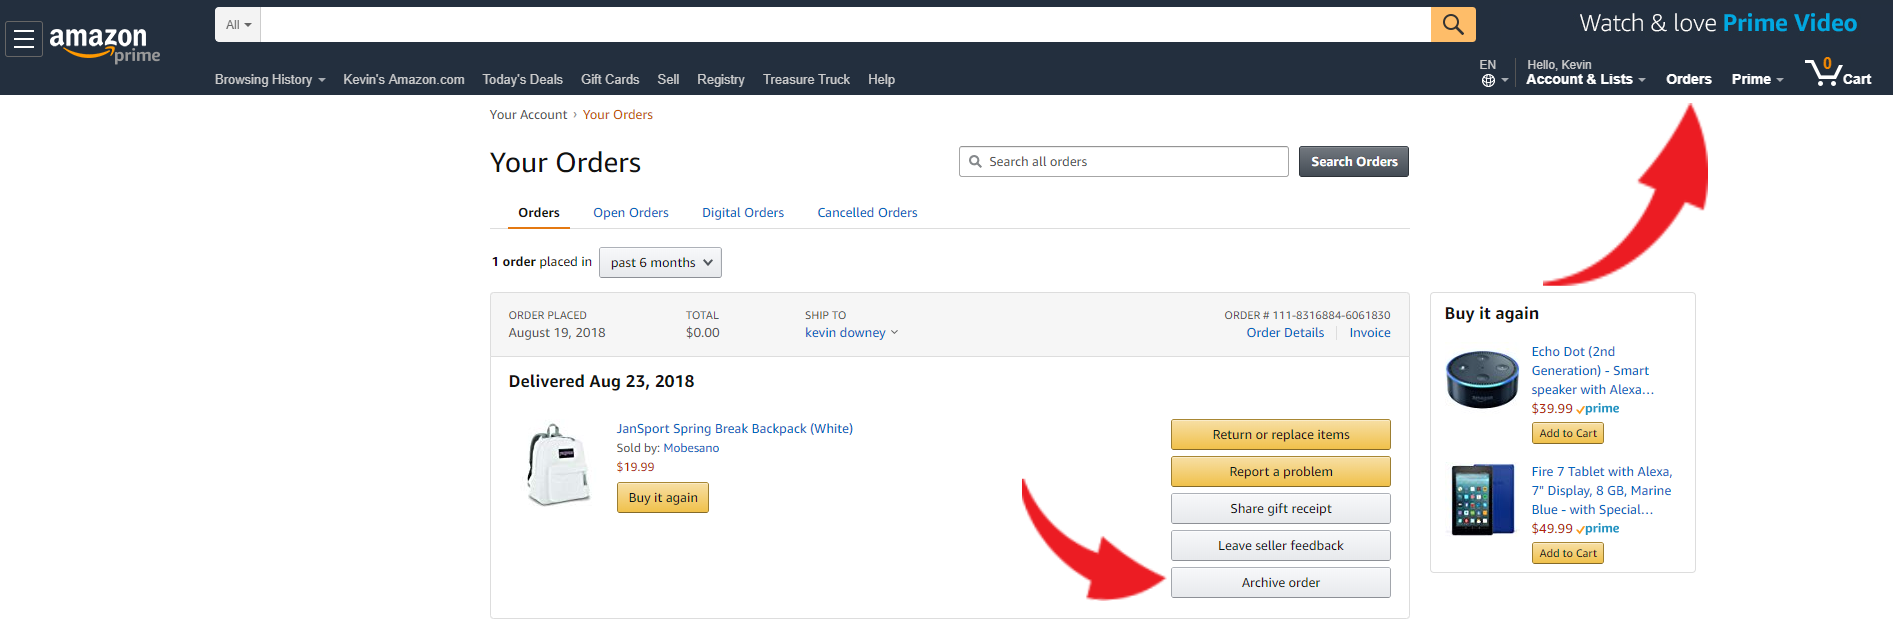Open the Echo Dot product title link
The image size is (1893, 644).
(x=1592, y=371)
